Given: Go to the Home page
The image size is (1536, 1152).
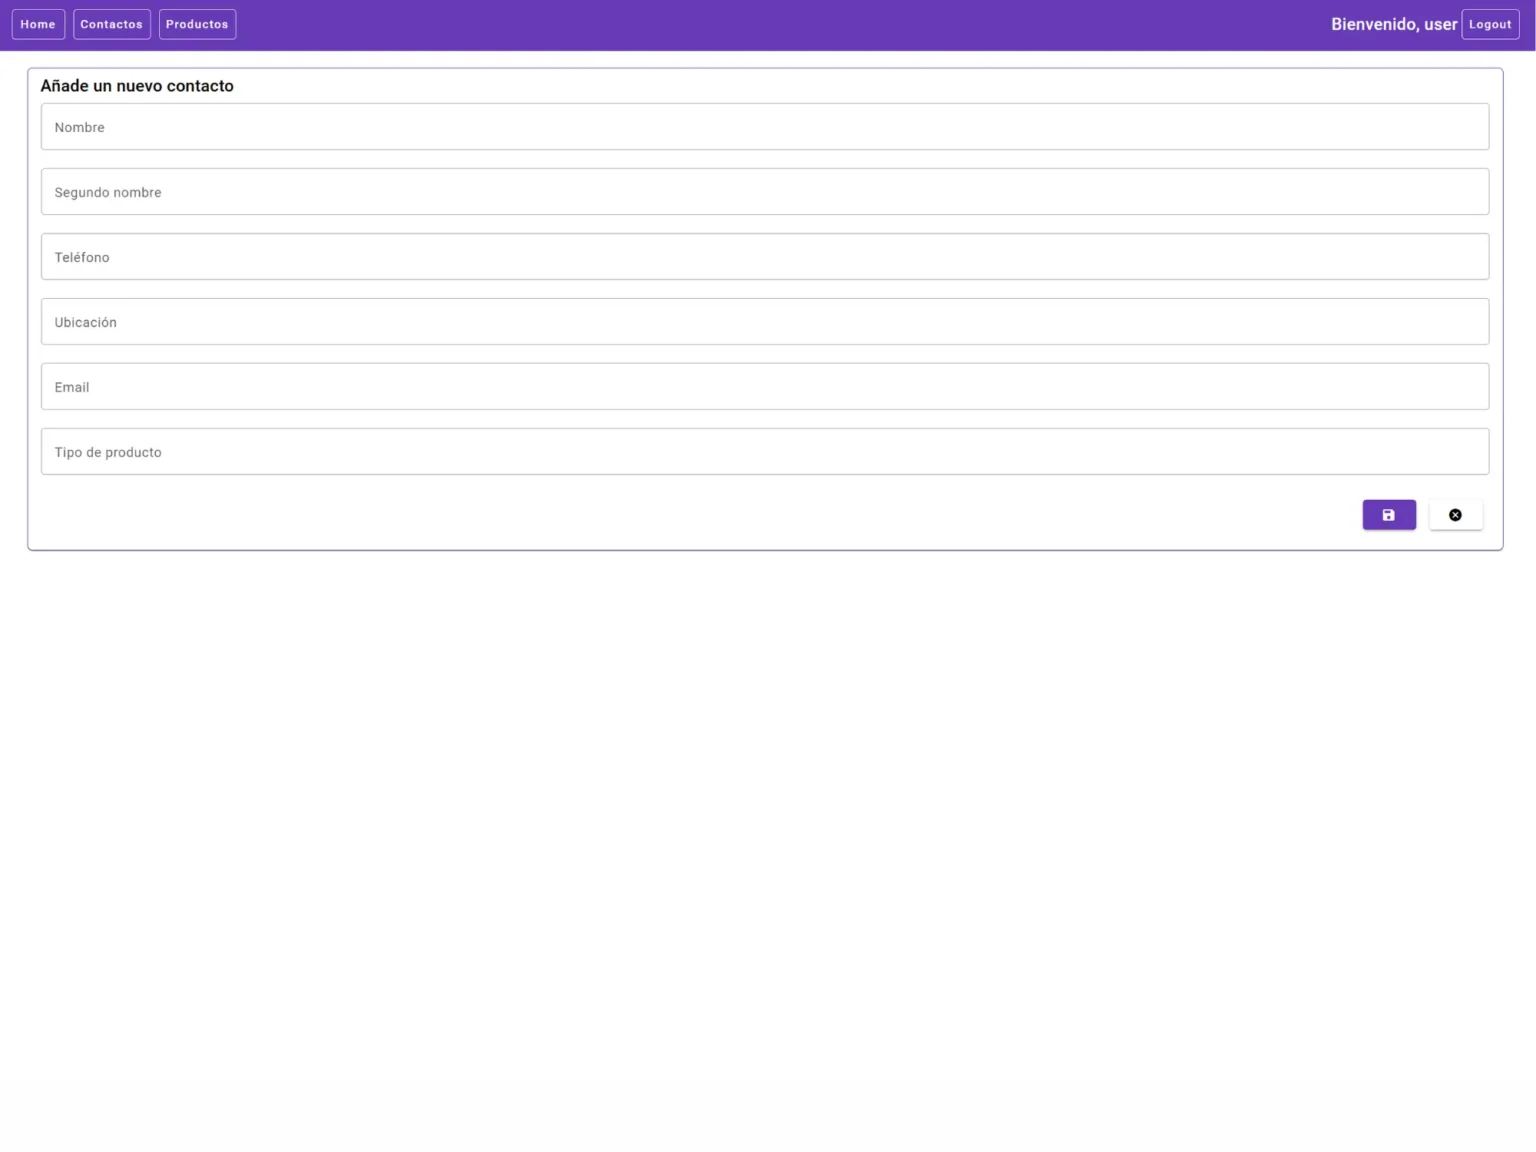Looking at the screenshot, I should (x=38, y=24).
